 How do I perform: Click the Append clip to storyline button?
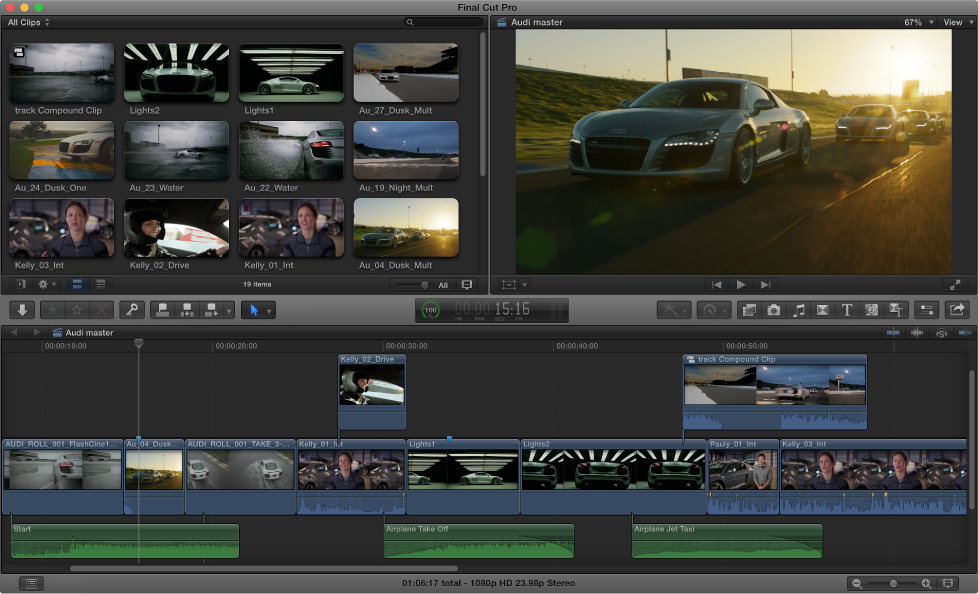211,310
